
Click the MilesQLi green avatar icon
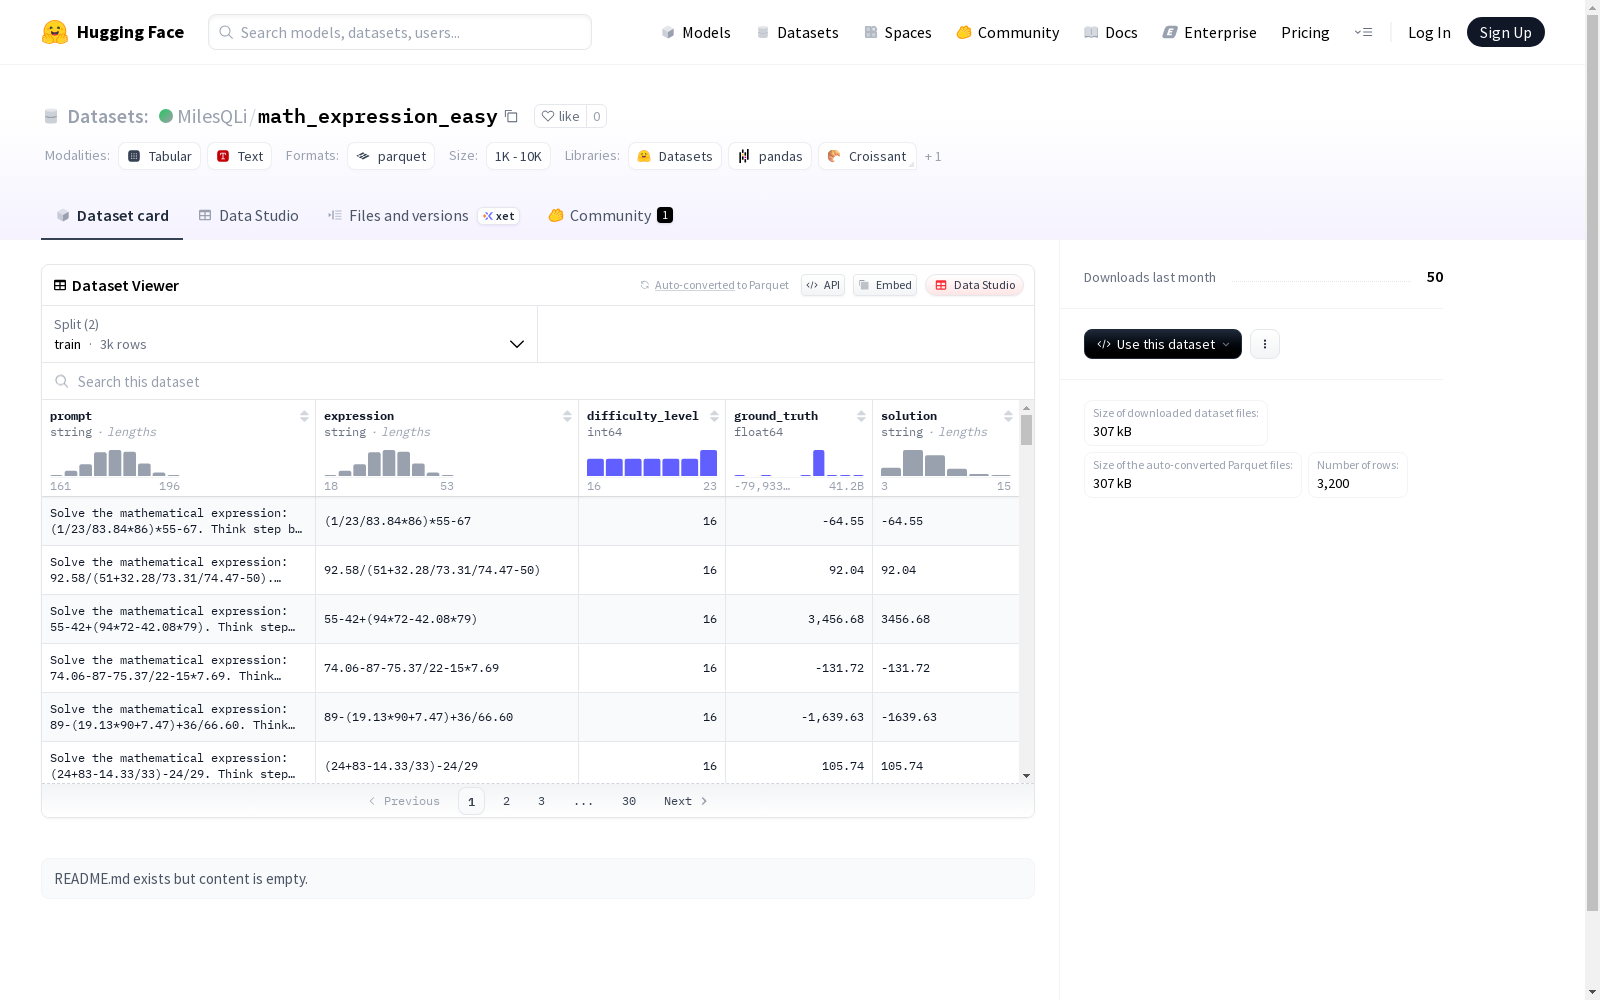pyautogui.click(x=166, y=116)
